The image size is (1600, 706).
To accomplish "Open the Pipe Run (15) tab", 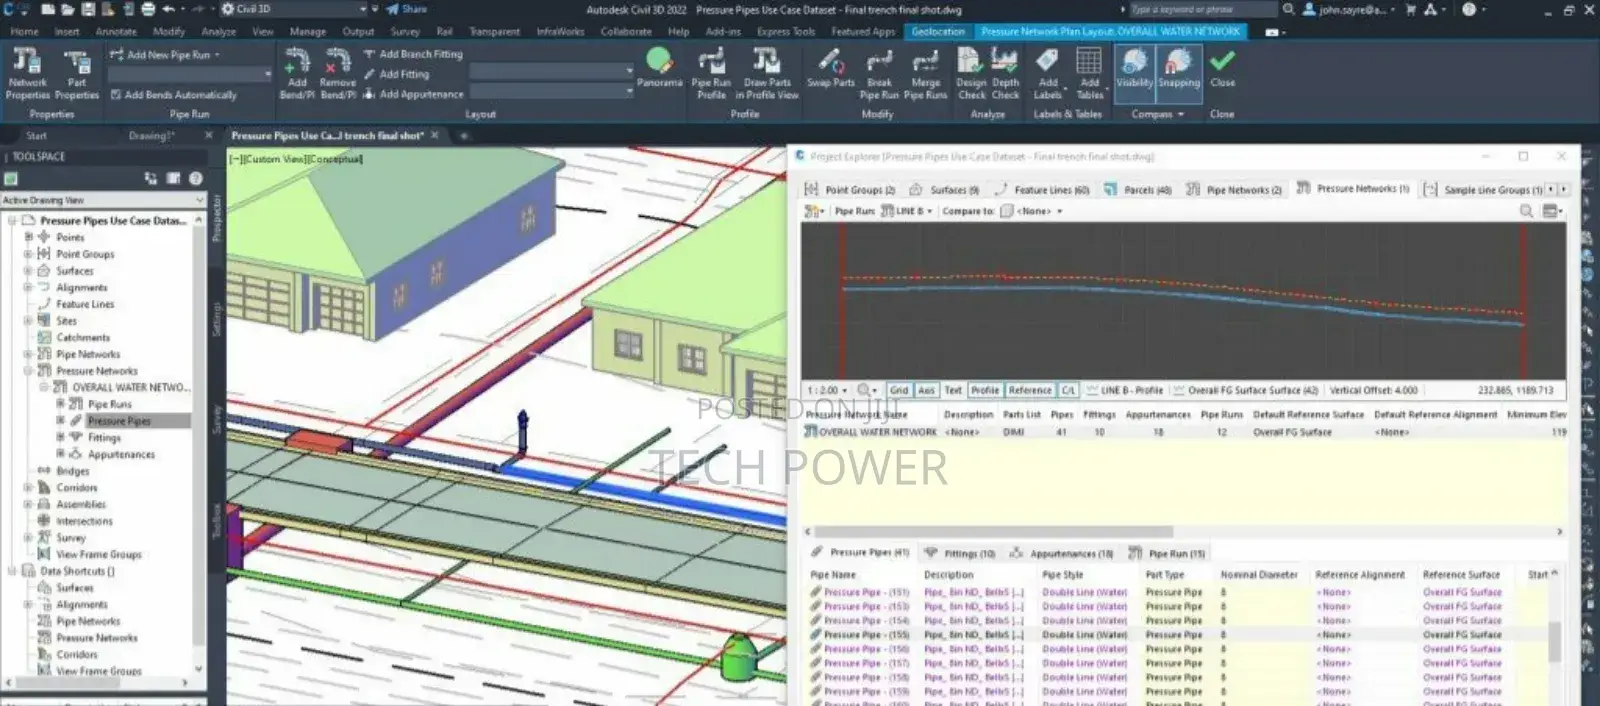I will (x=1168, y=553).
